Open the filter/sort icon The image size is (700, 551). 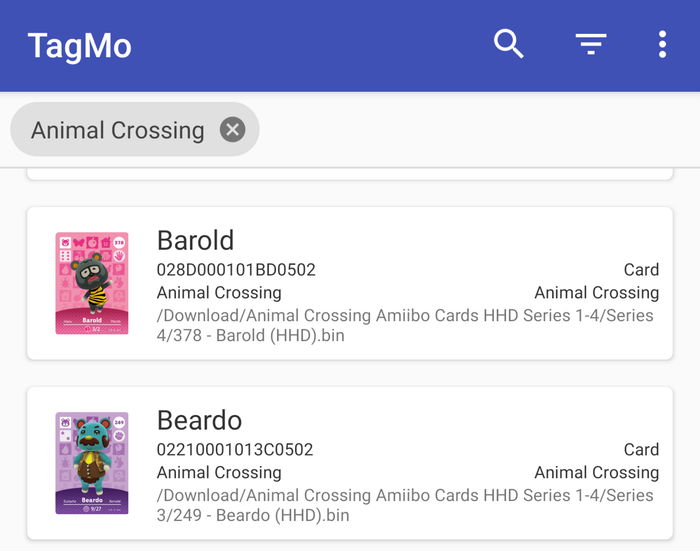tap(591, 44)
